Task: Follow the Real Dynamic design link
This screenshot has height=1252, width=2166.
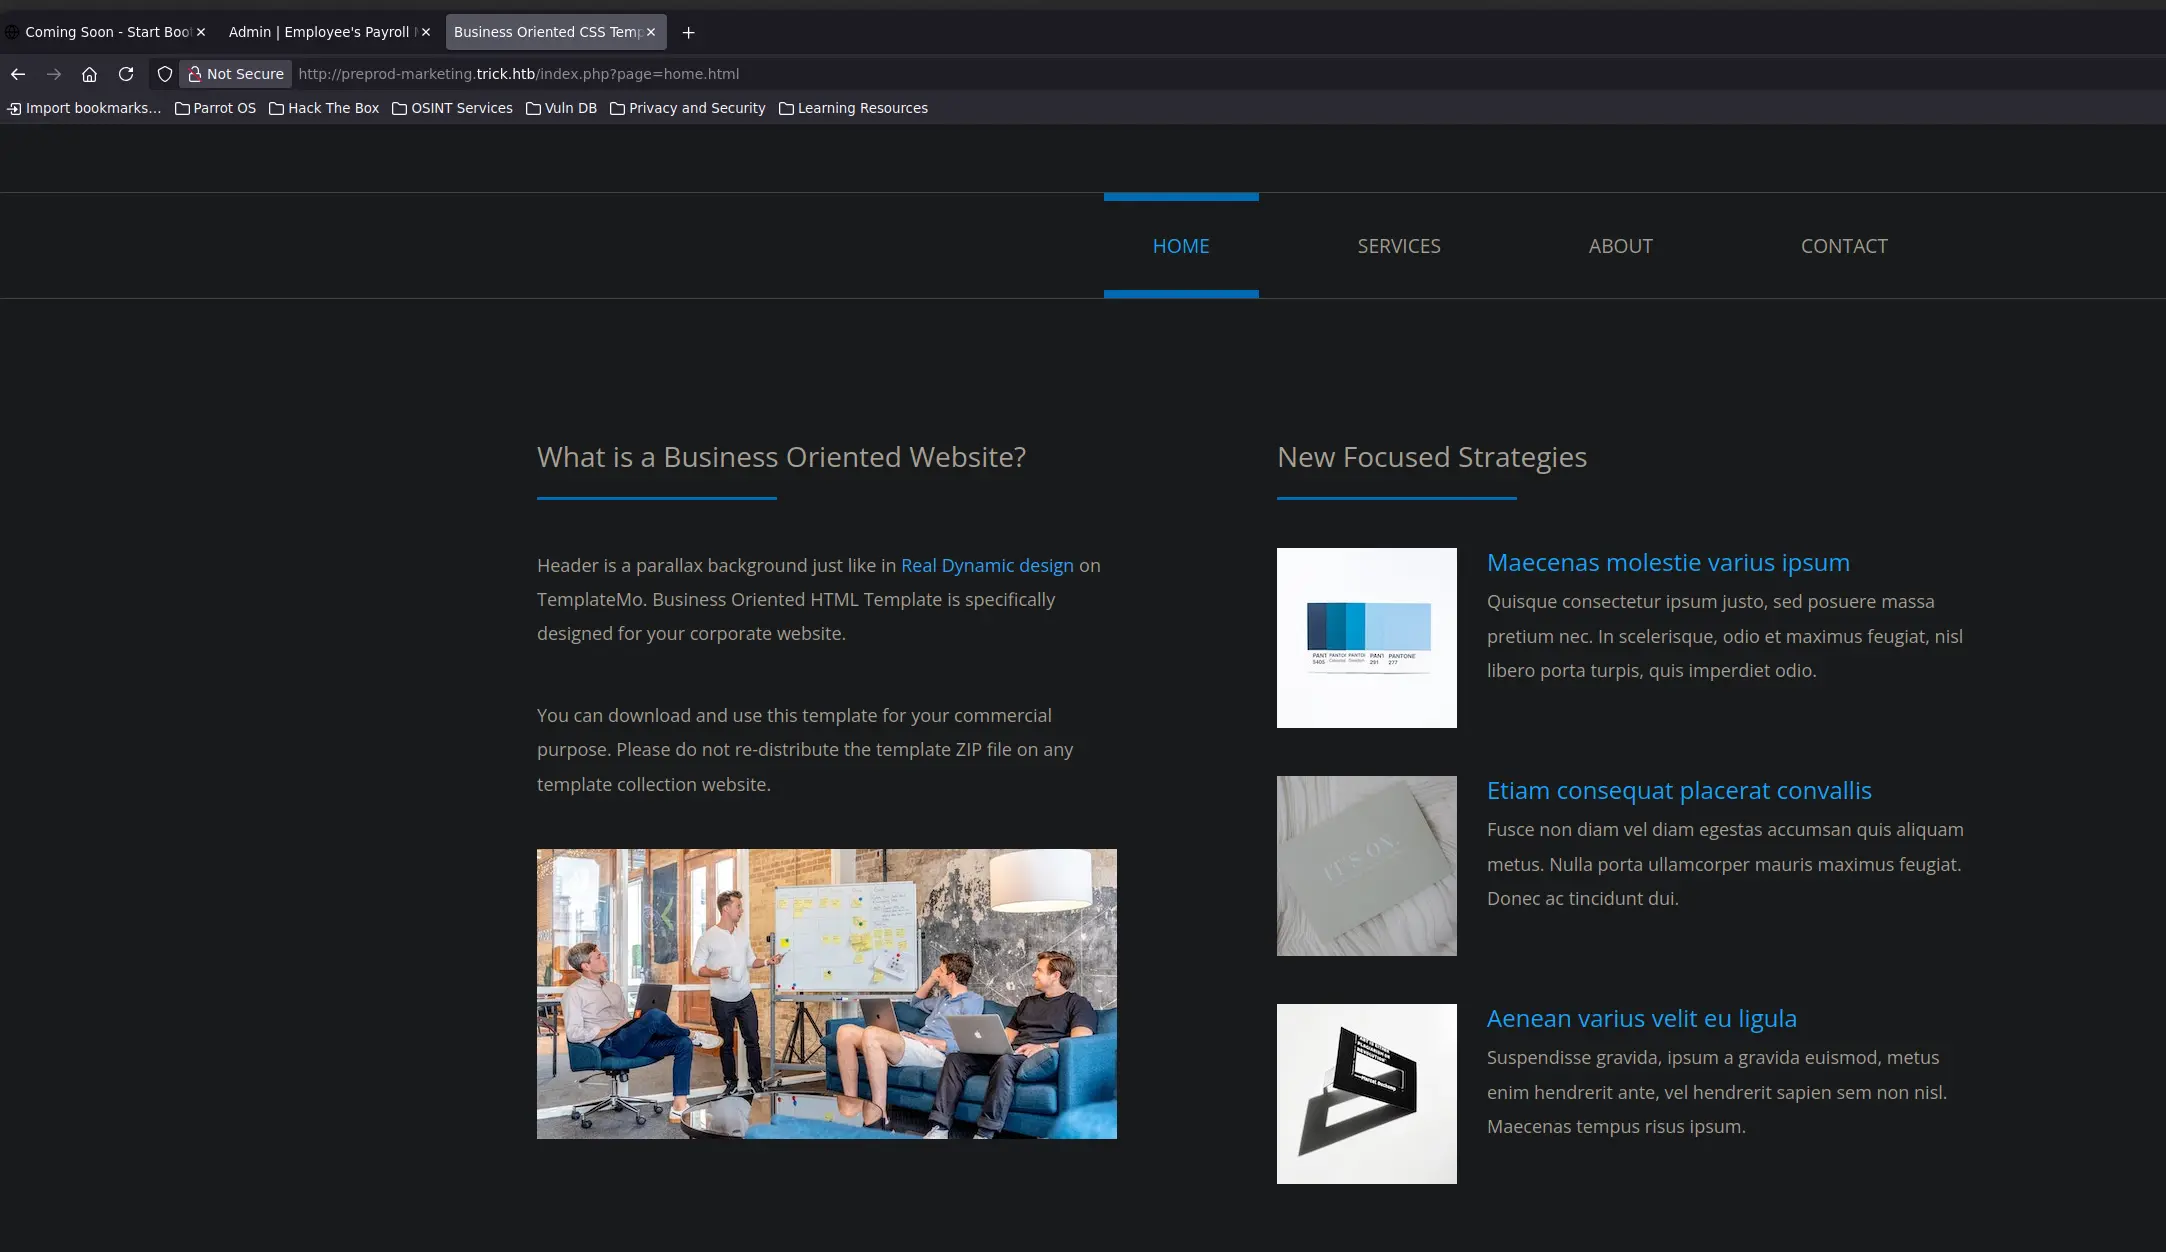Action: tap(986, 566)
